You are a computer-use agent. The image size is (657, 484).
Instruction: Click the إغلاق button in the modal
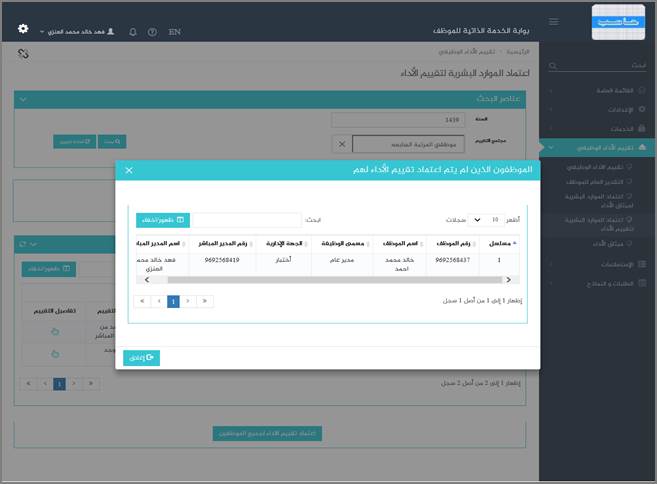(x=141, y=357)
